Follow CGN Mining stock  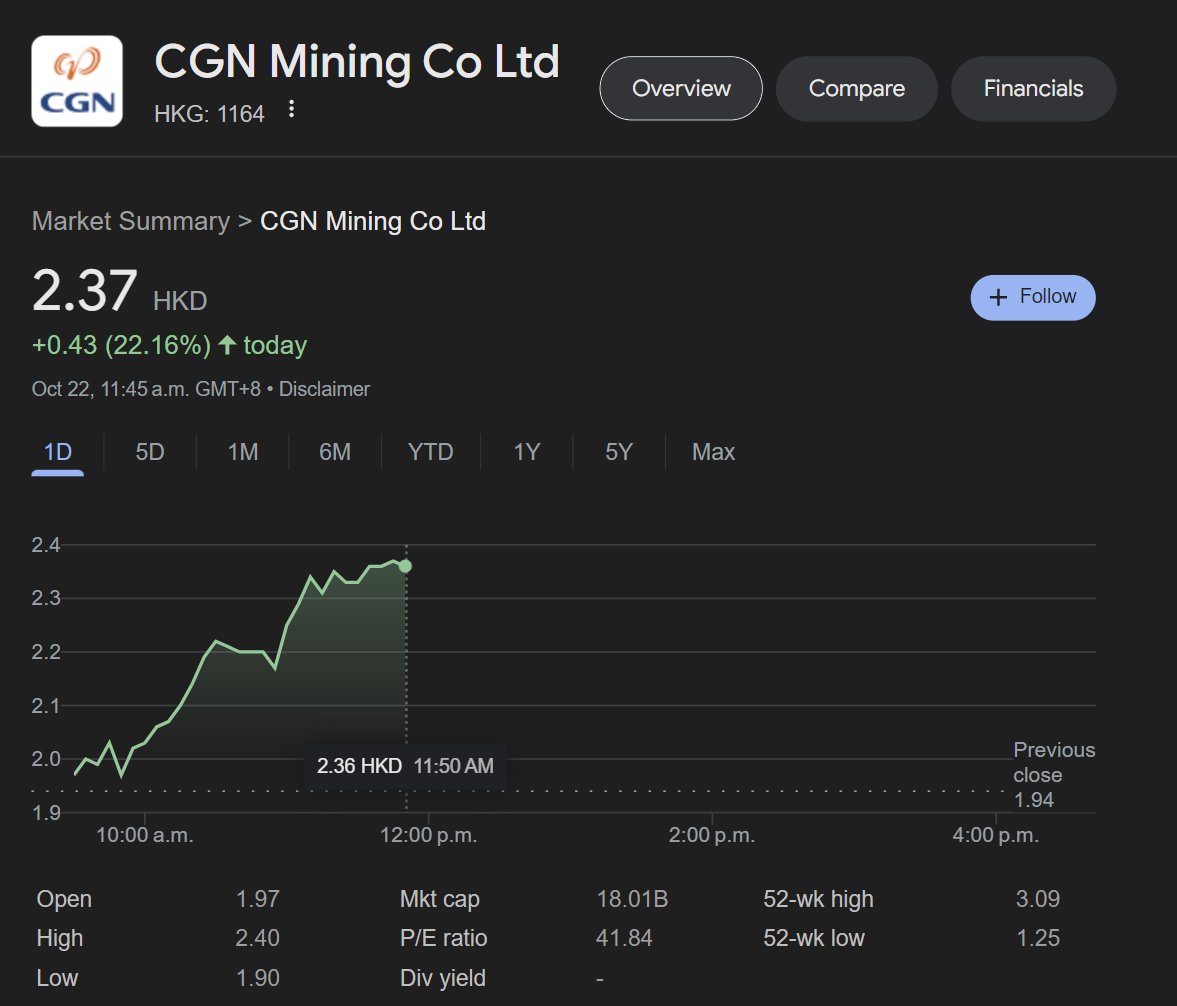click(1033, 297)
